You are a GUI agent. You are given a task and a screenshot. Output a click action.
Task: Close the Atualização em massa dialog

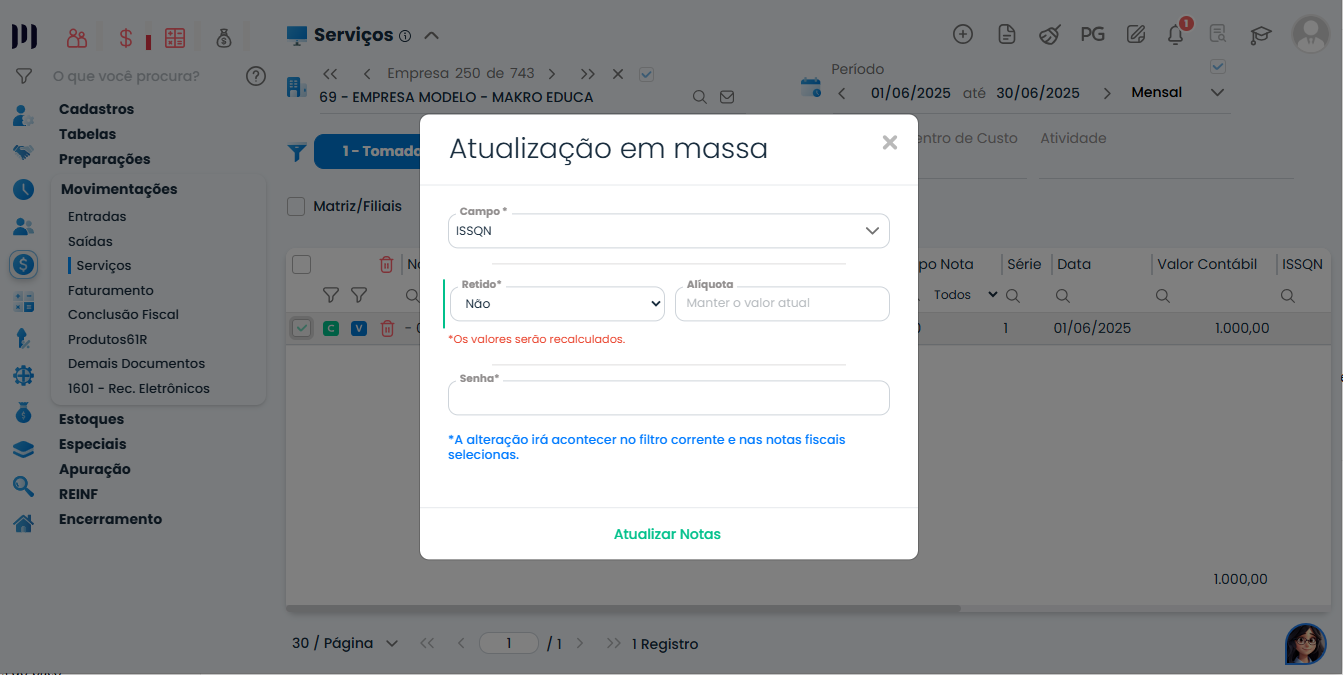[890, 143]
